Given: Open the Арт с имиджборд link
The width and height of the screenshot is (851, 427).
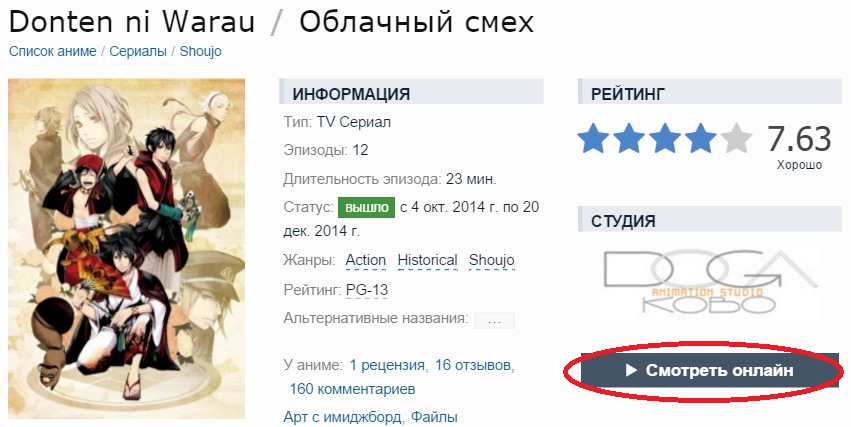Looking at the screenshot, I should pyautogui.click(x=342, y=417).
